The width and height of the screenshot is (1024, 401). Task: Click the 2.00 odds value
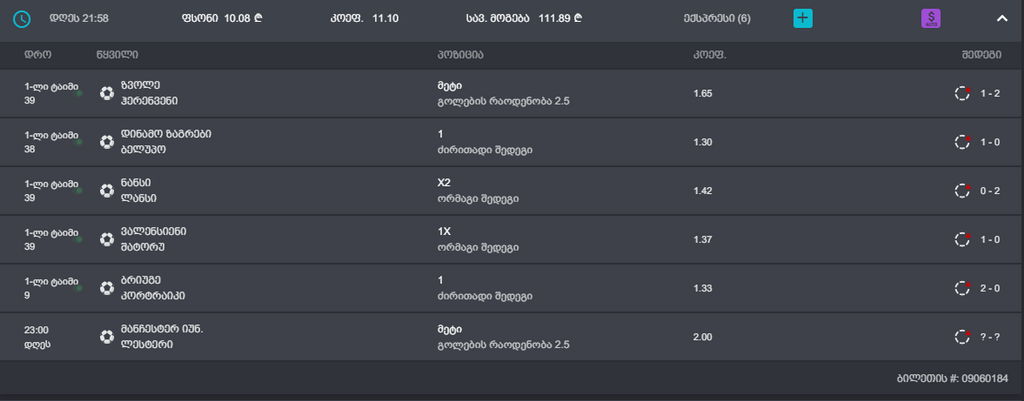(x=702, y=337)
